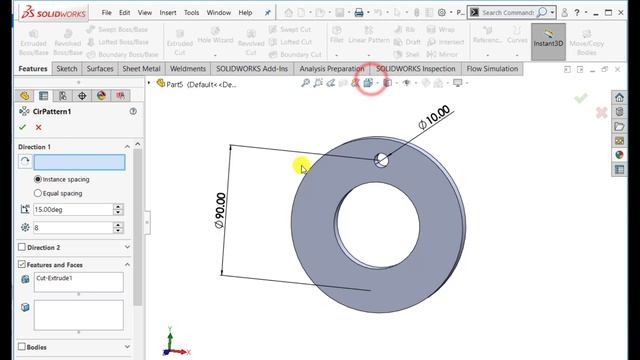Collapse the Features and Faces section
This screenshot has width=640, height=360.
point(127,264)
